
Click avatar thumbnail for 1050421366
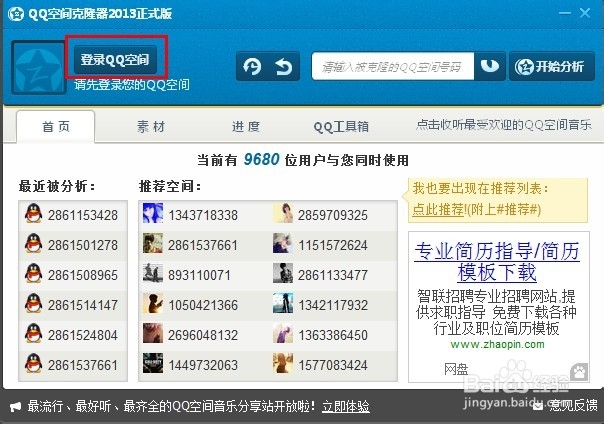[153, 303]
